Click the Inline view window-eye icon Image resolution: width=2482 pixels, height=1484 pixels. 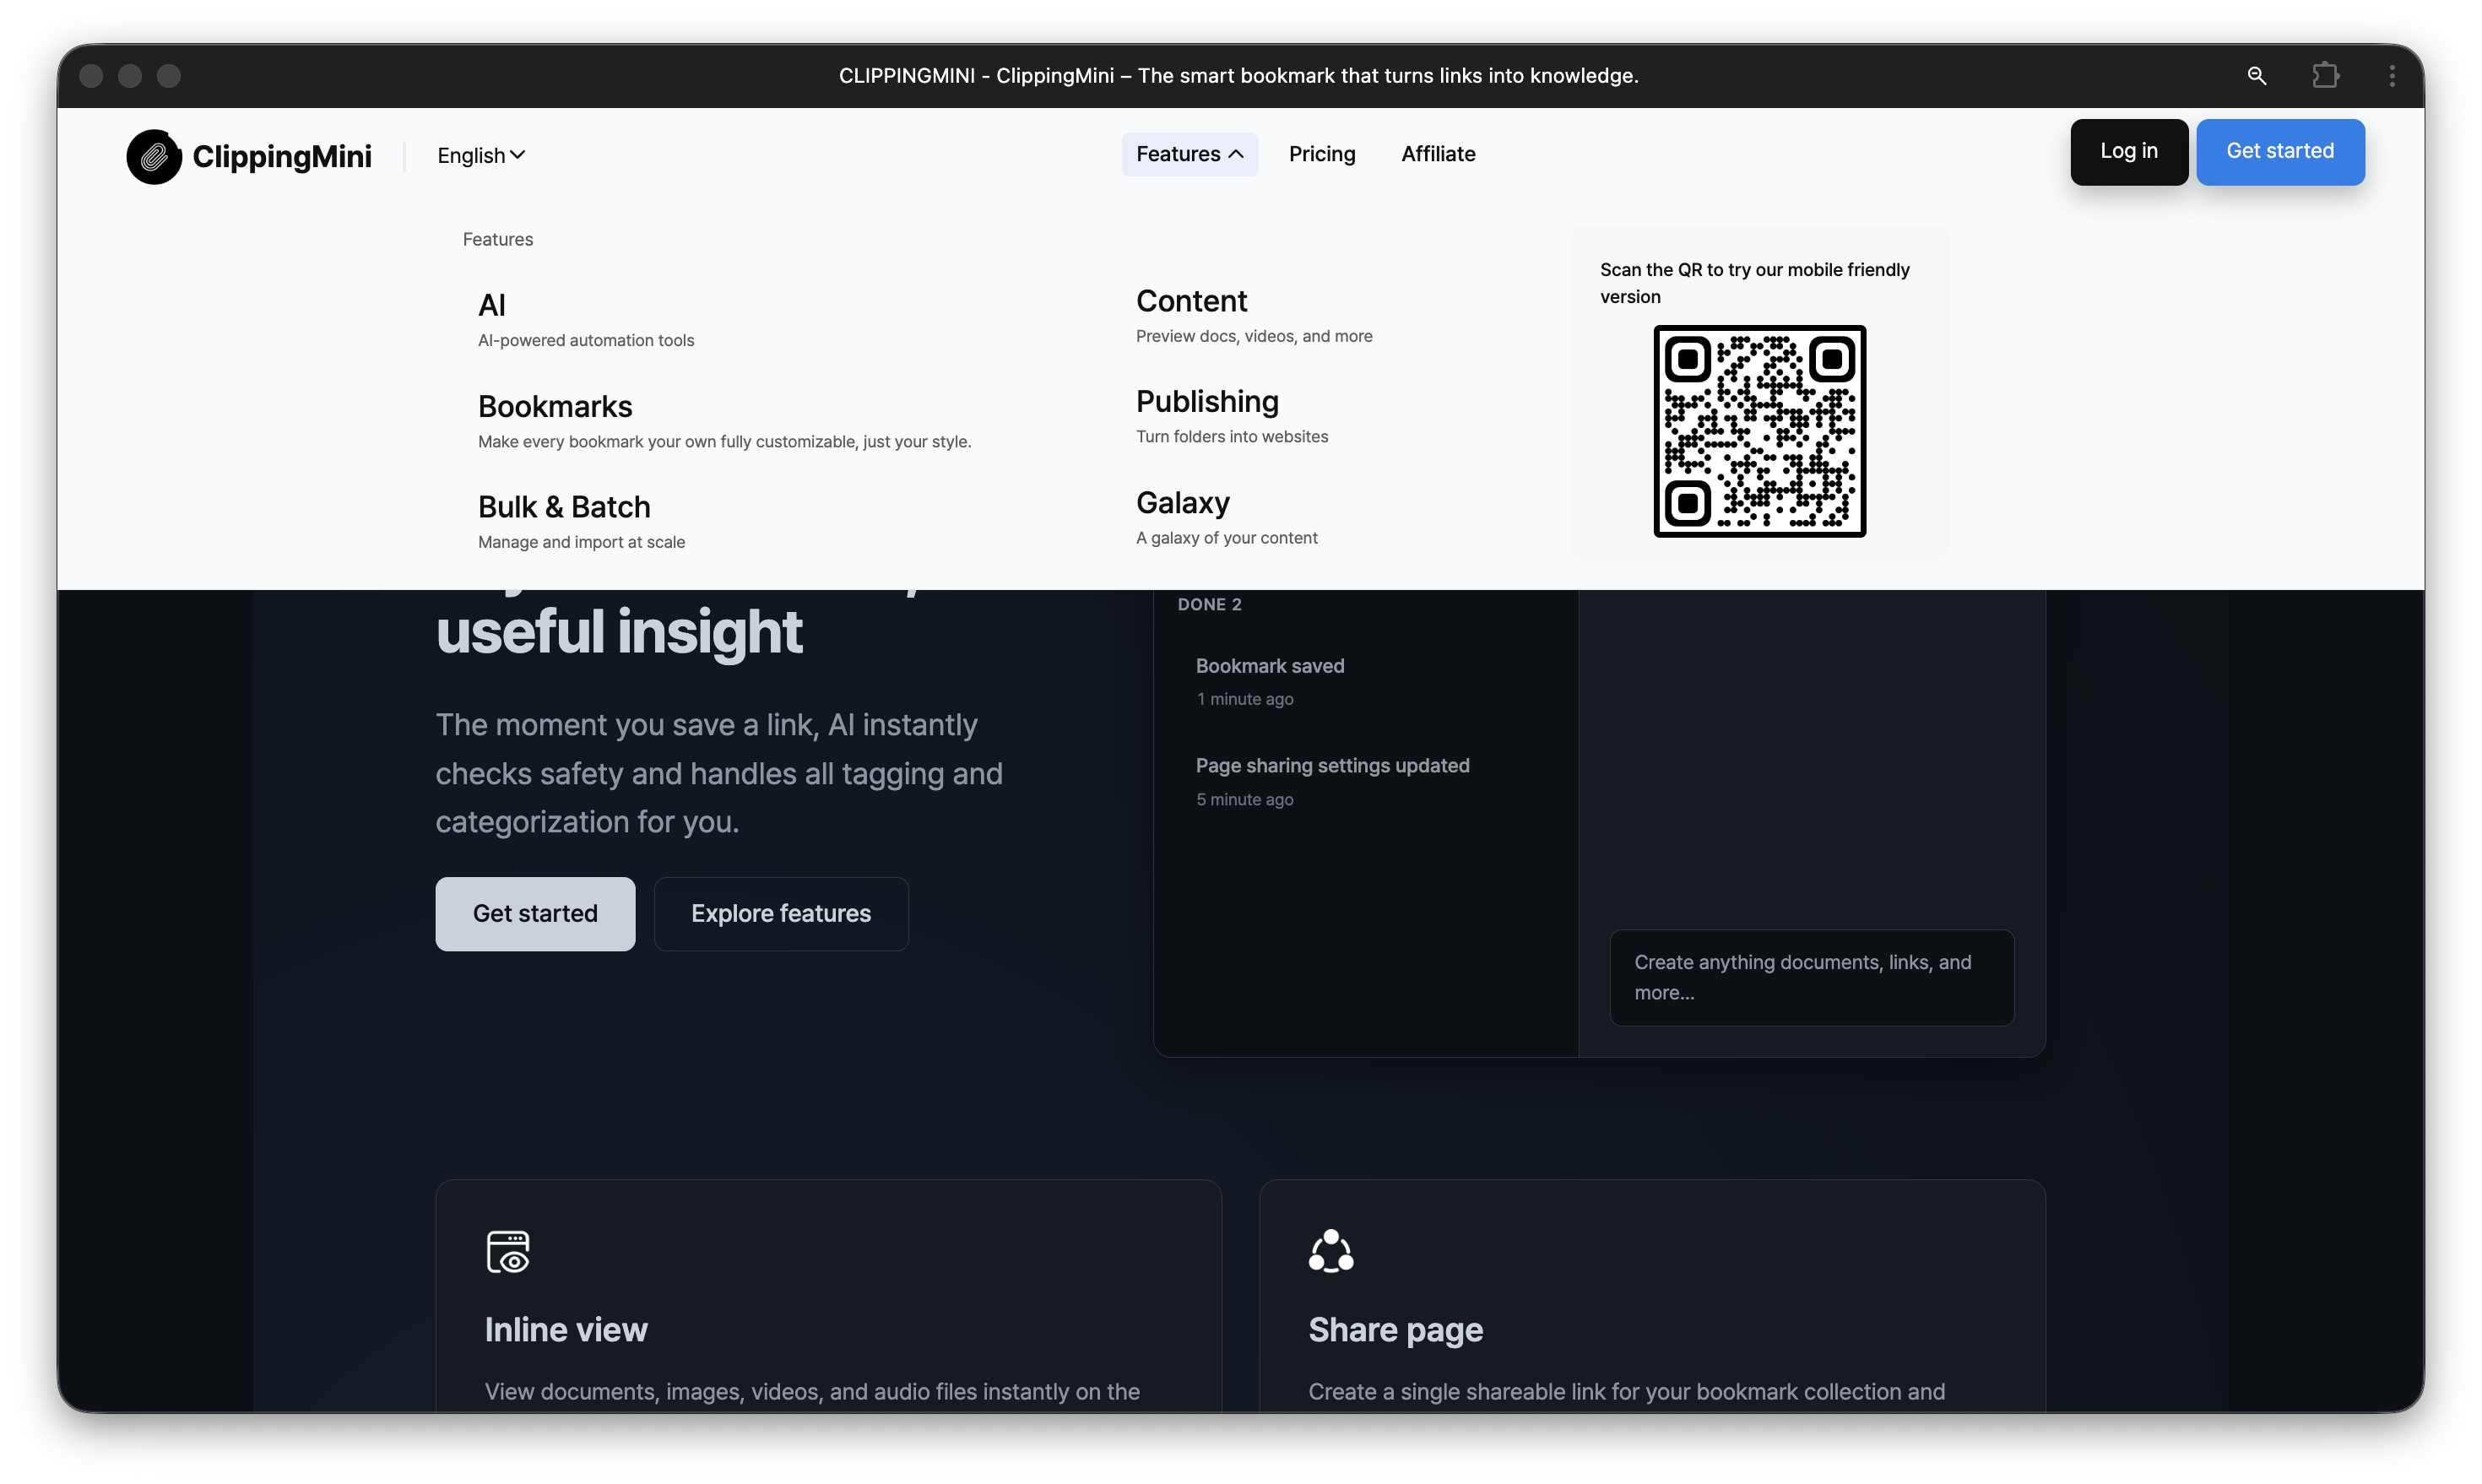click(x=508, y=1251)
